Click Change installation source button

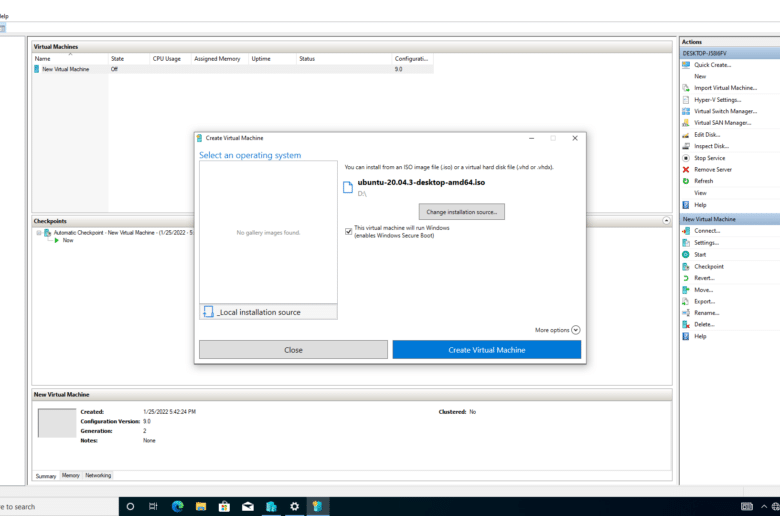pos(462,212)
